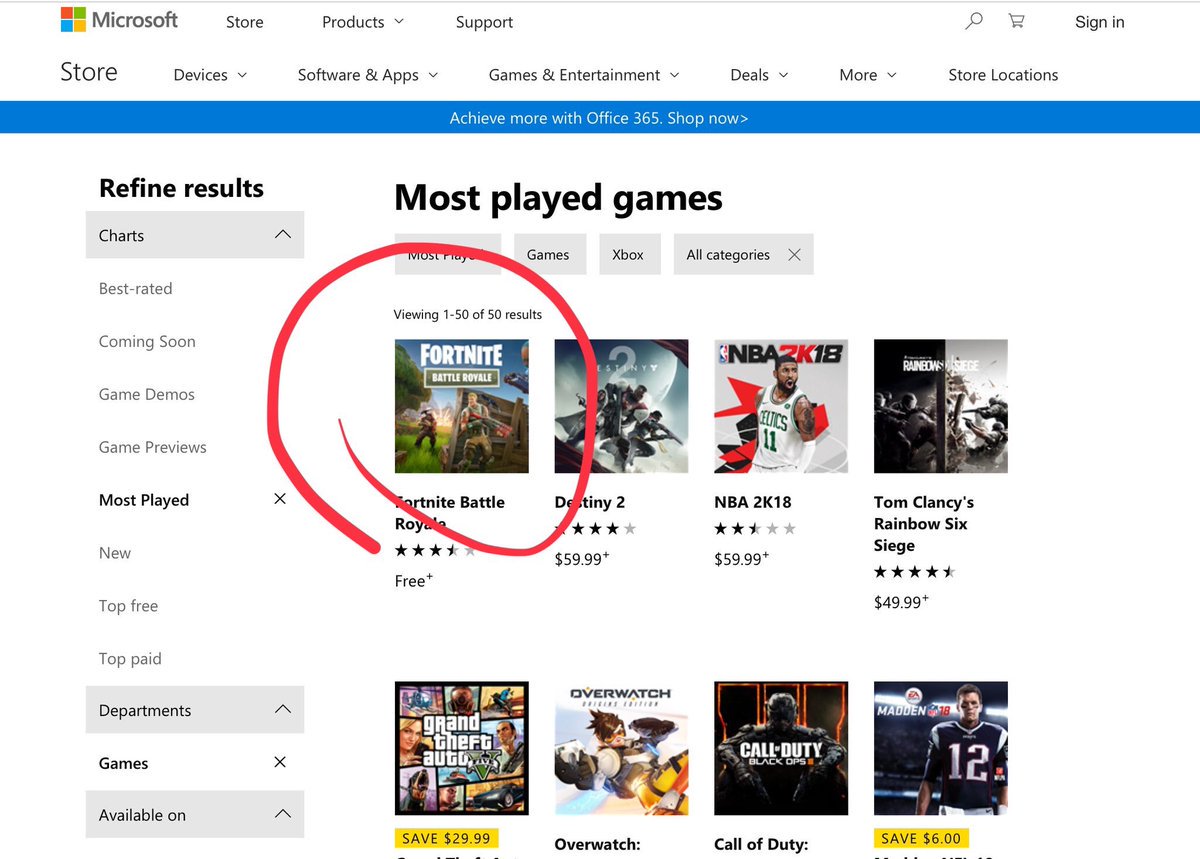Click the Viewing 1-50 of 50 results text
The width and height of the screenshot is (1200, 859).
tap(468, 314)
